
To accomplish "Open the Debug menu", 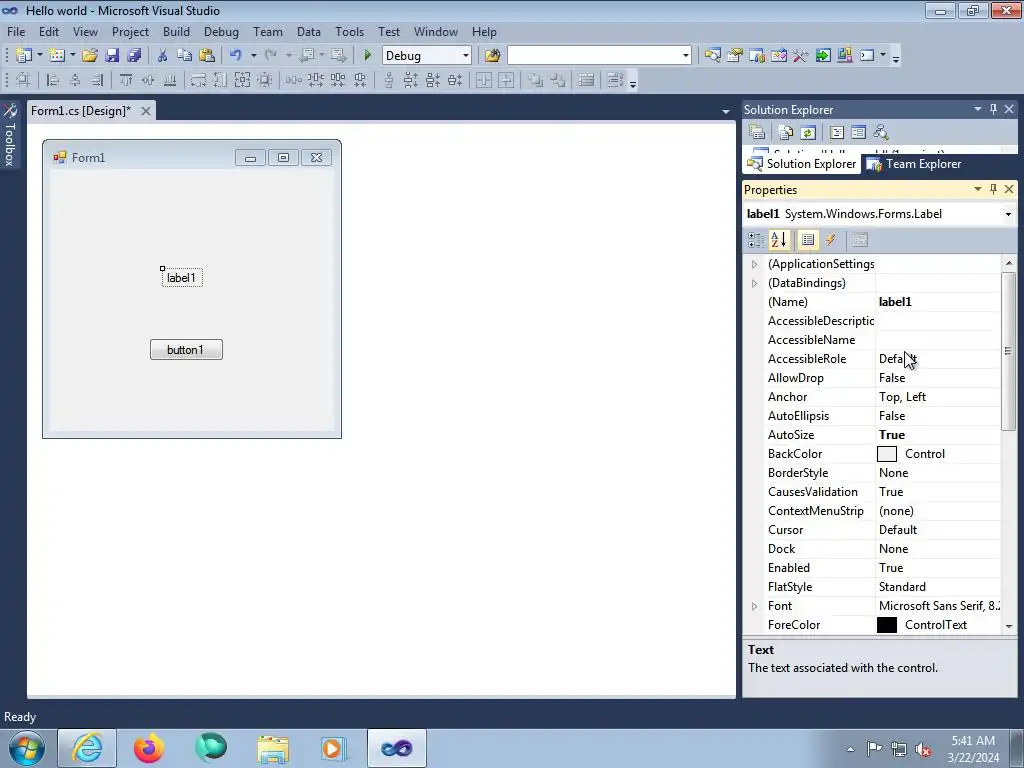I will [221, 31].
